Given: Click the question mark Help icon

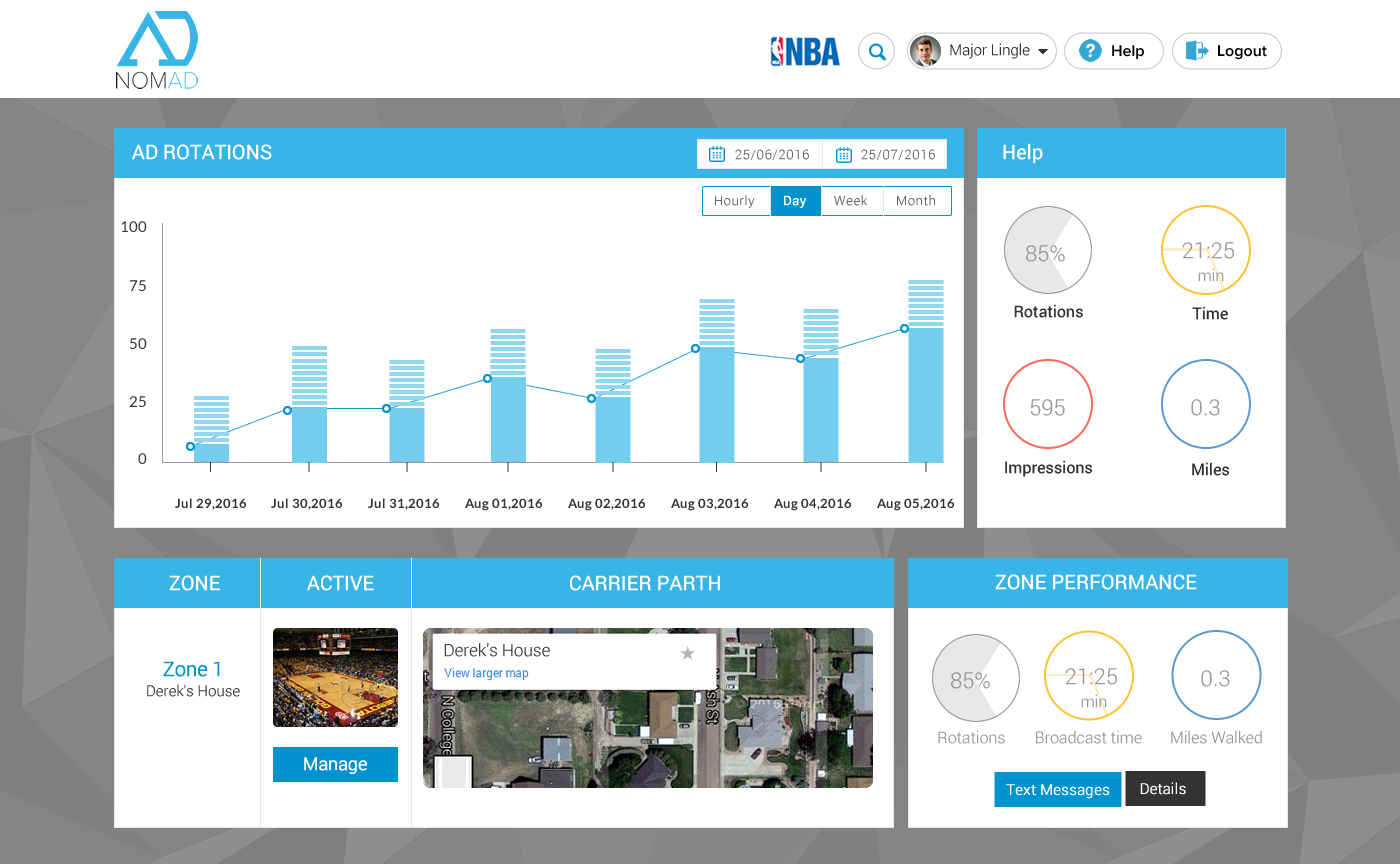Looking at the screenshot, I should pyautogui.click(x=1091, y=51).
